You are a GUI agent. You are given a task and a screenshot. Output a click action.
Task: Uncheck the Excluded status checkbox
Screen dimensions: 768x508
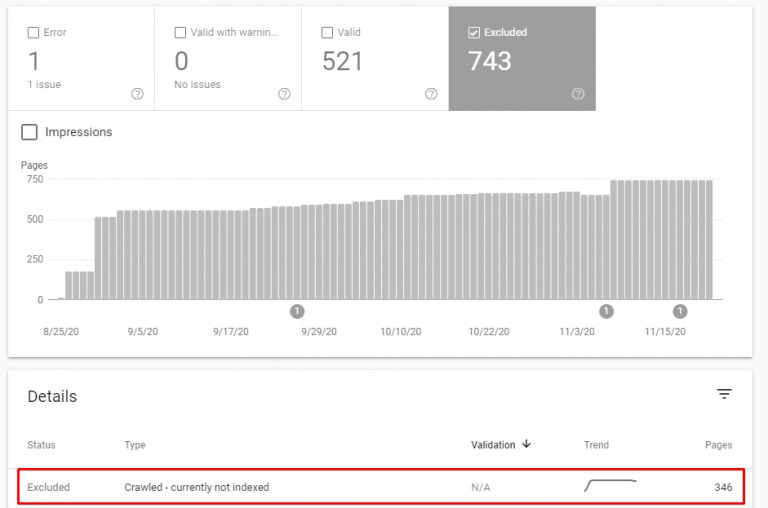coord(474,33)
